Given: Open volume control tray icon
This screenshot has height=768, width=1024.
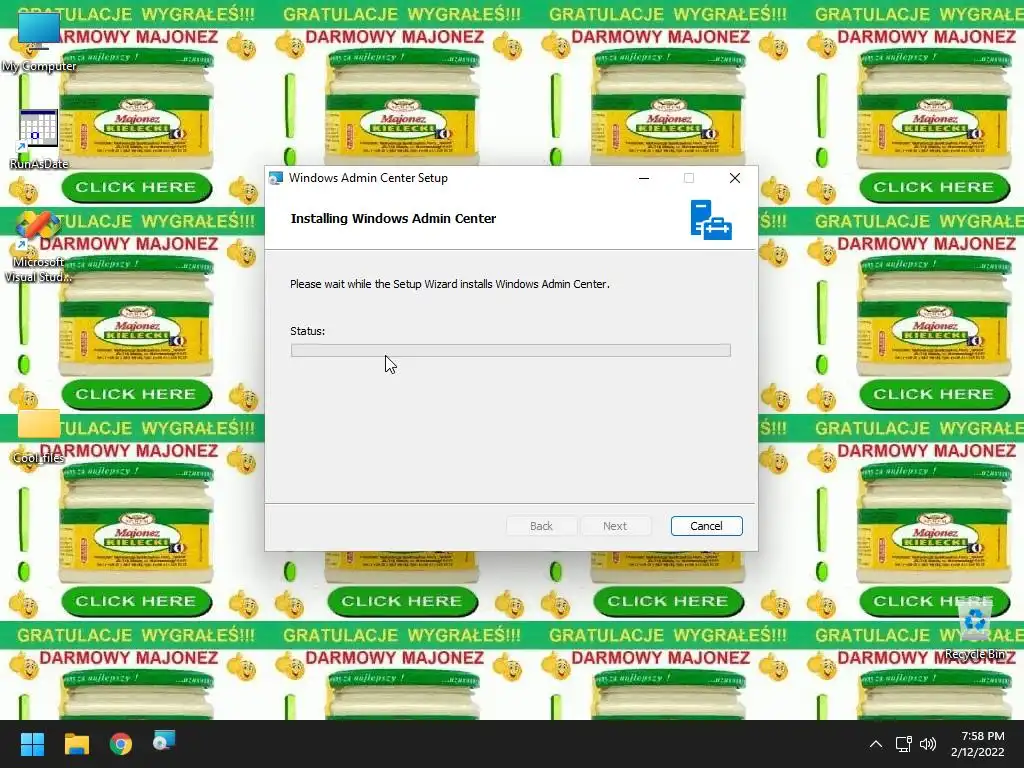Looking at the screenshot, I should click(x=928, y=744).
